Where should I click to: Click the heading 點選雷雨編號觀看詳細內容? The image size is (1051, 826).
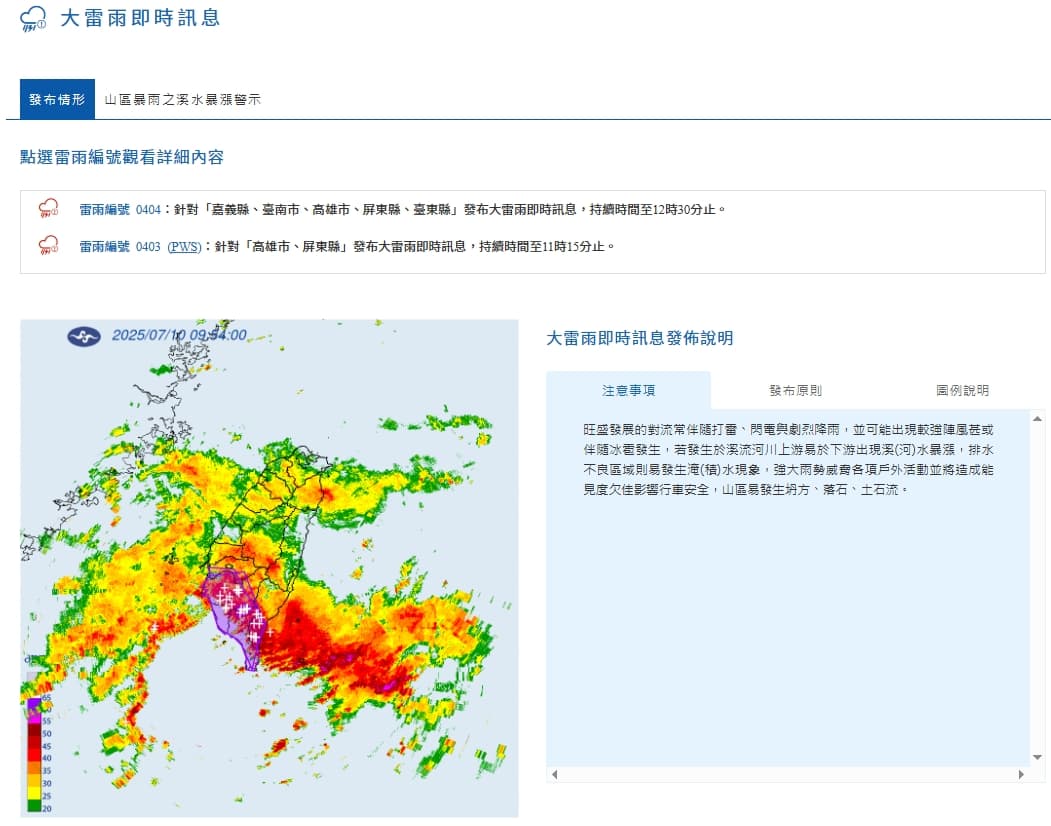click(121, 157)
